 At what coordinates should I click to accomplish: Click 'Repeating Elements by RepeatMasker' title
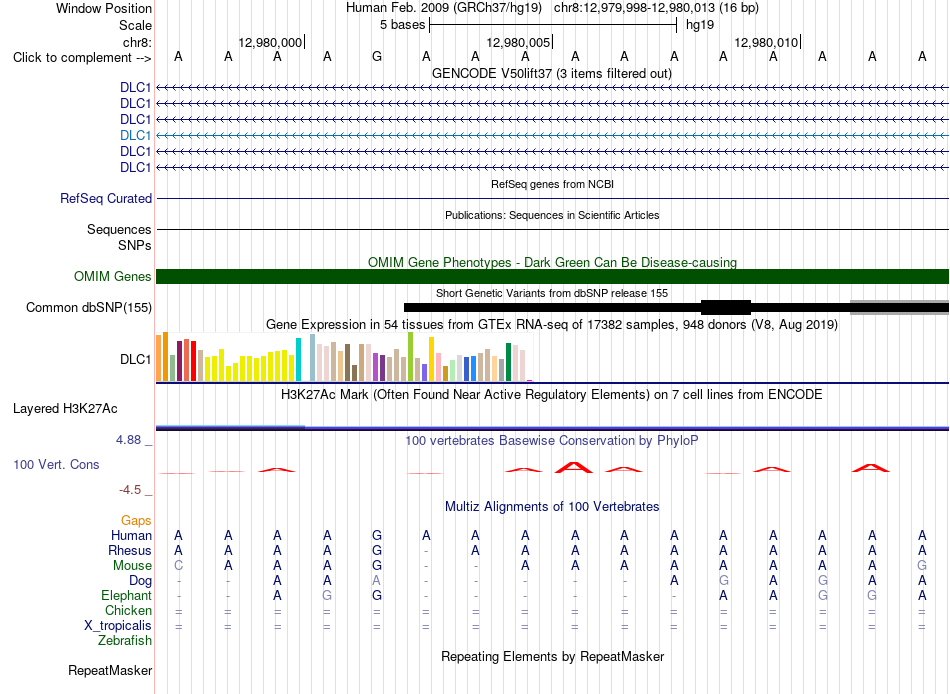click(553, 656)
